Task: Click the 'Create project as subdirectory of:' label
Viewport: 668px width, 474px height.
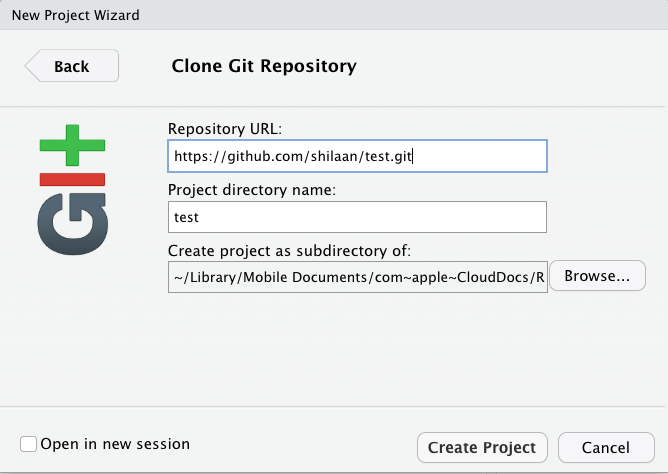Action: (x=290, y=250)
